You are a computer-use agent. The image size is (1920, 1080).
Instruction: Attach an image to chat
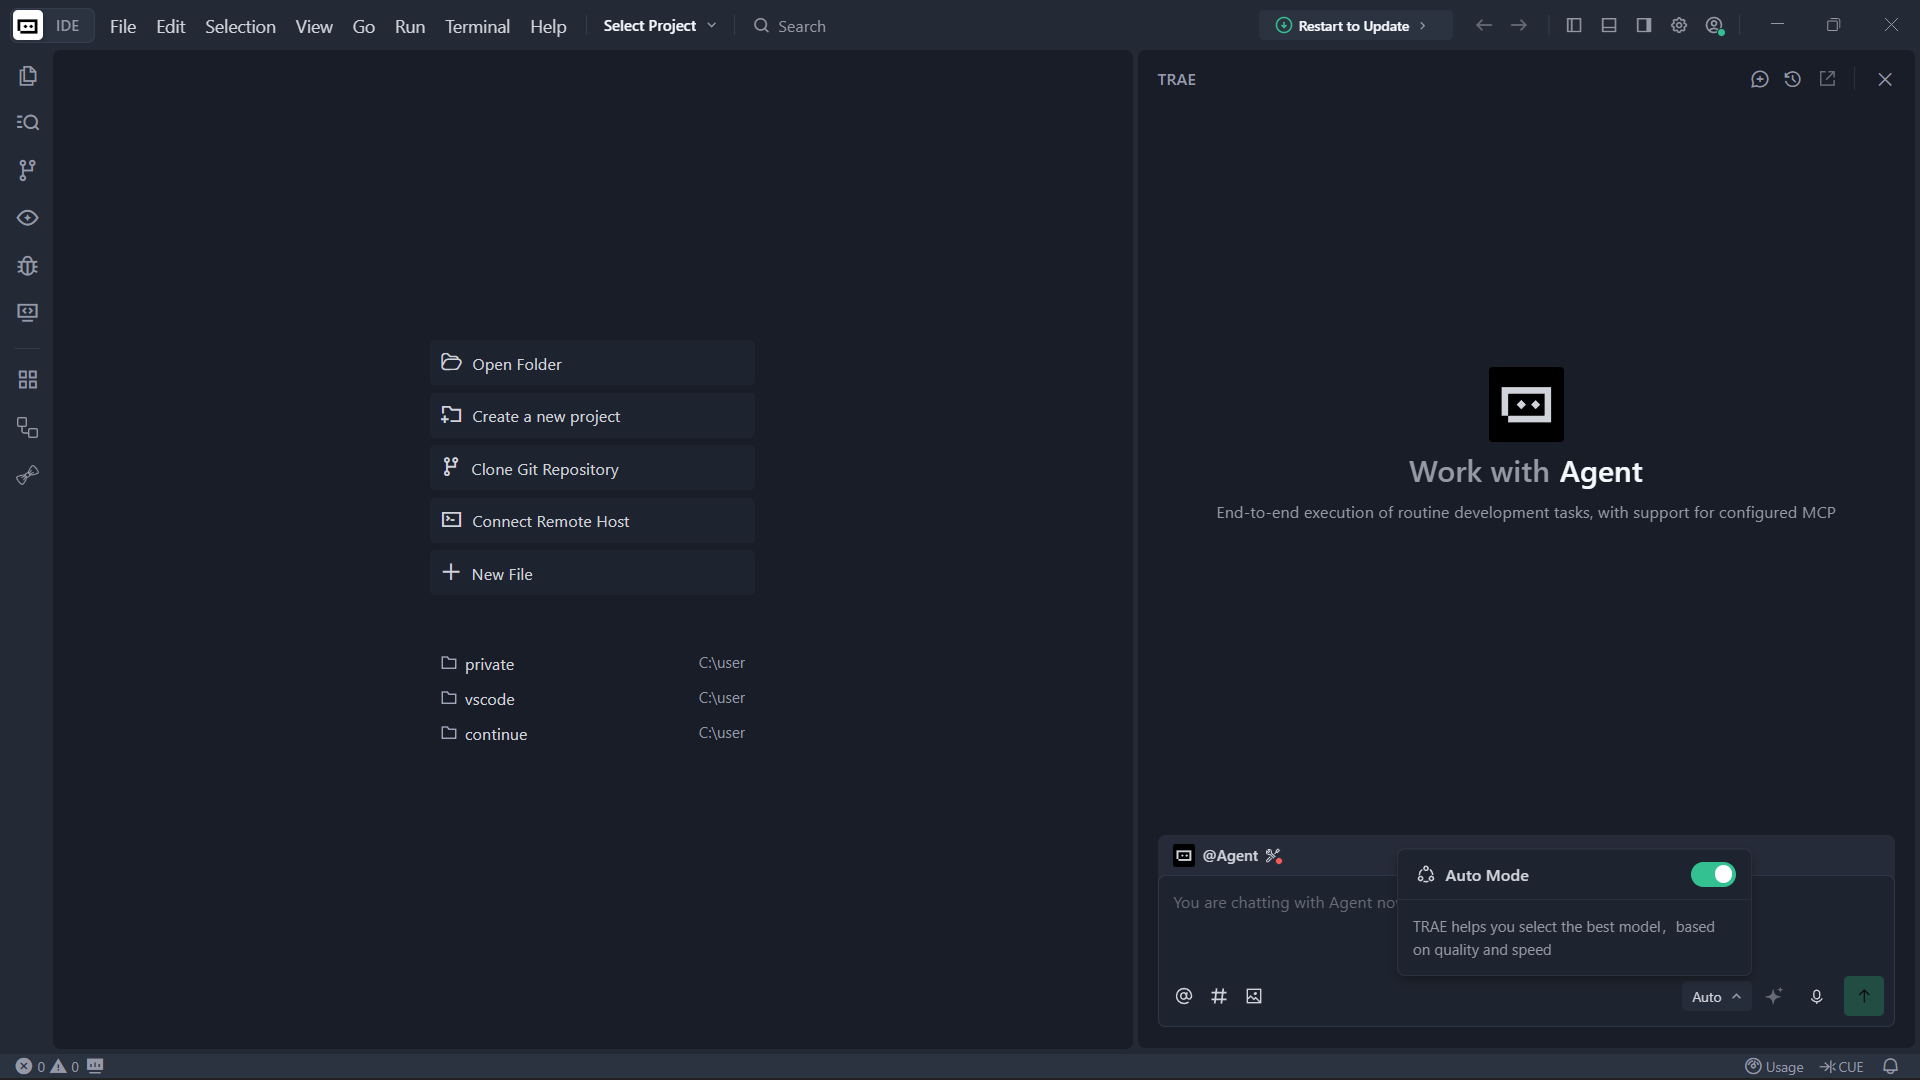[1254, 996]
